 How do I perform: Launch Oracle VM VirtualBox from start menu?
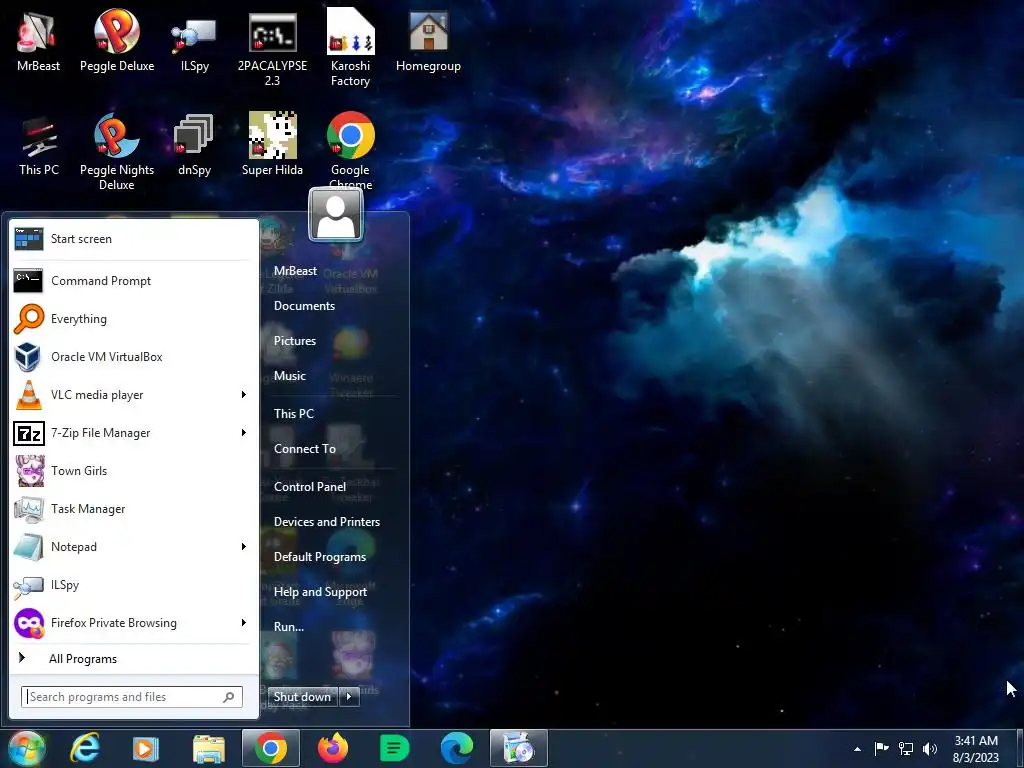pos(133,357)
